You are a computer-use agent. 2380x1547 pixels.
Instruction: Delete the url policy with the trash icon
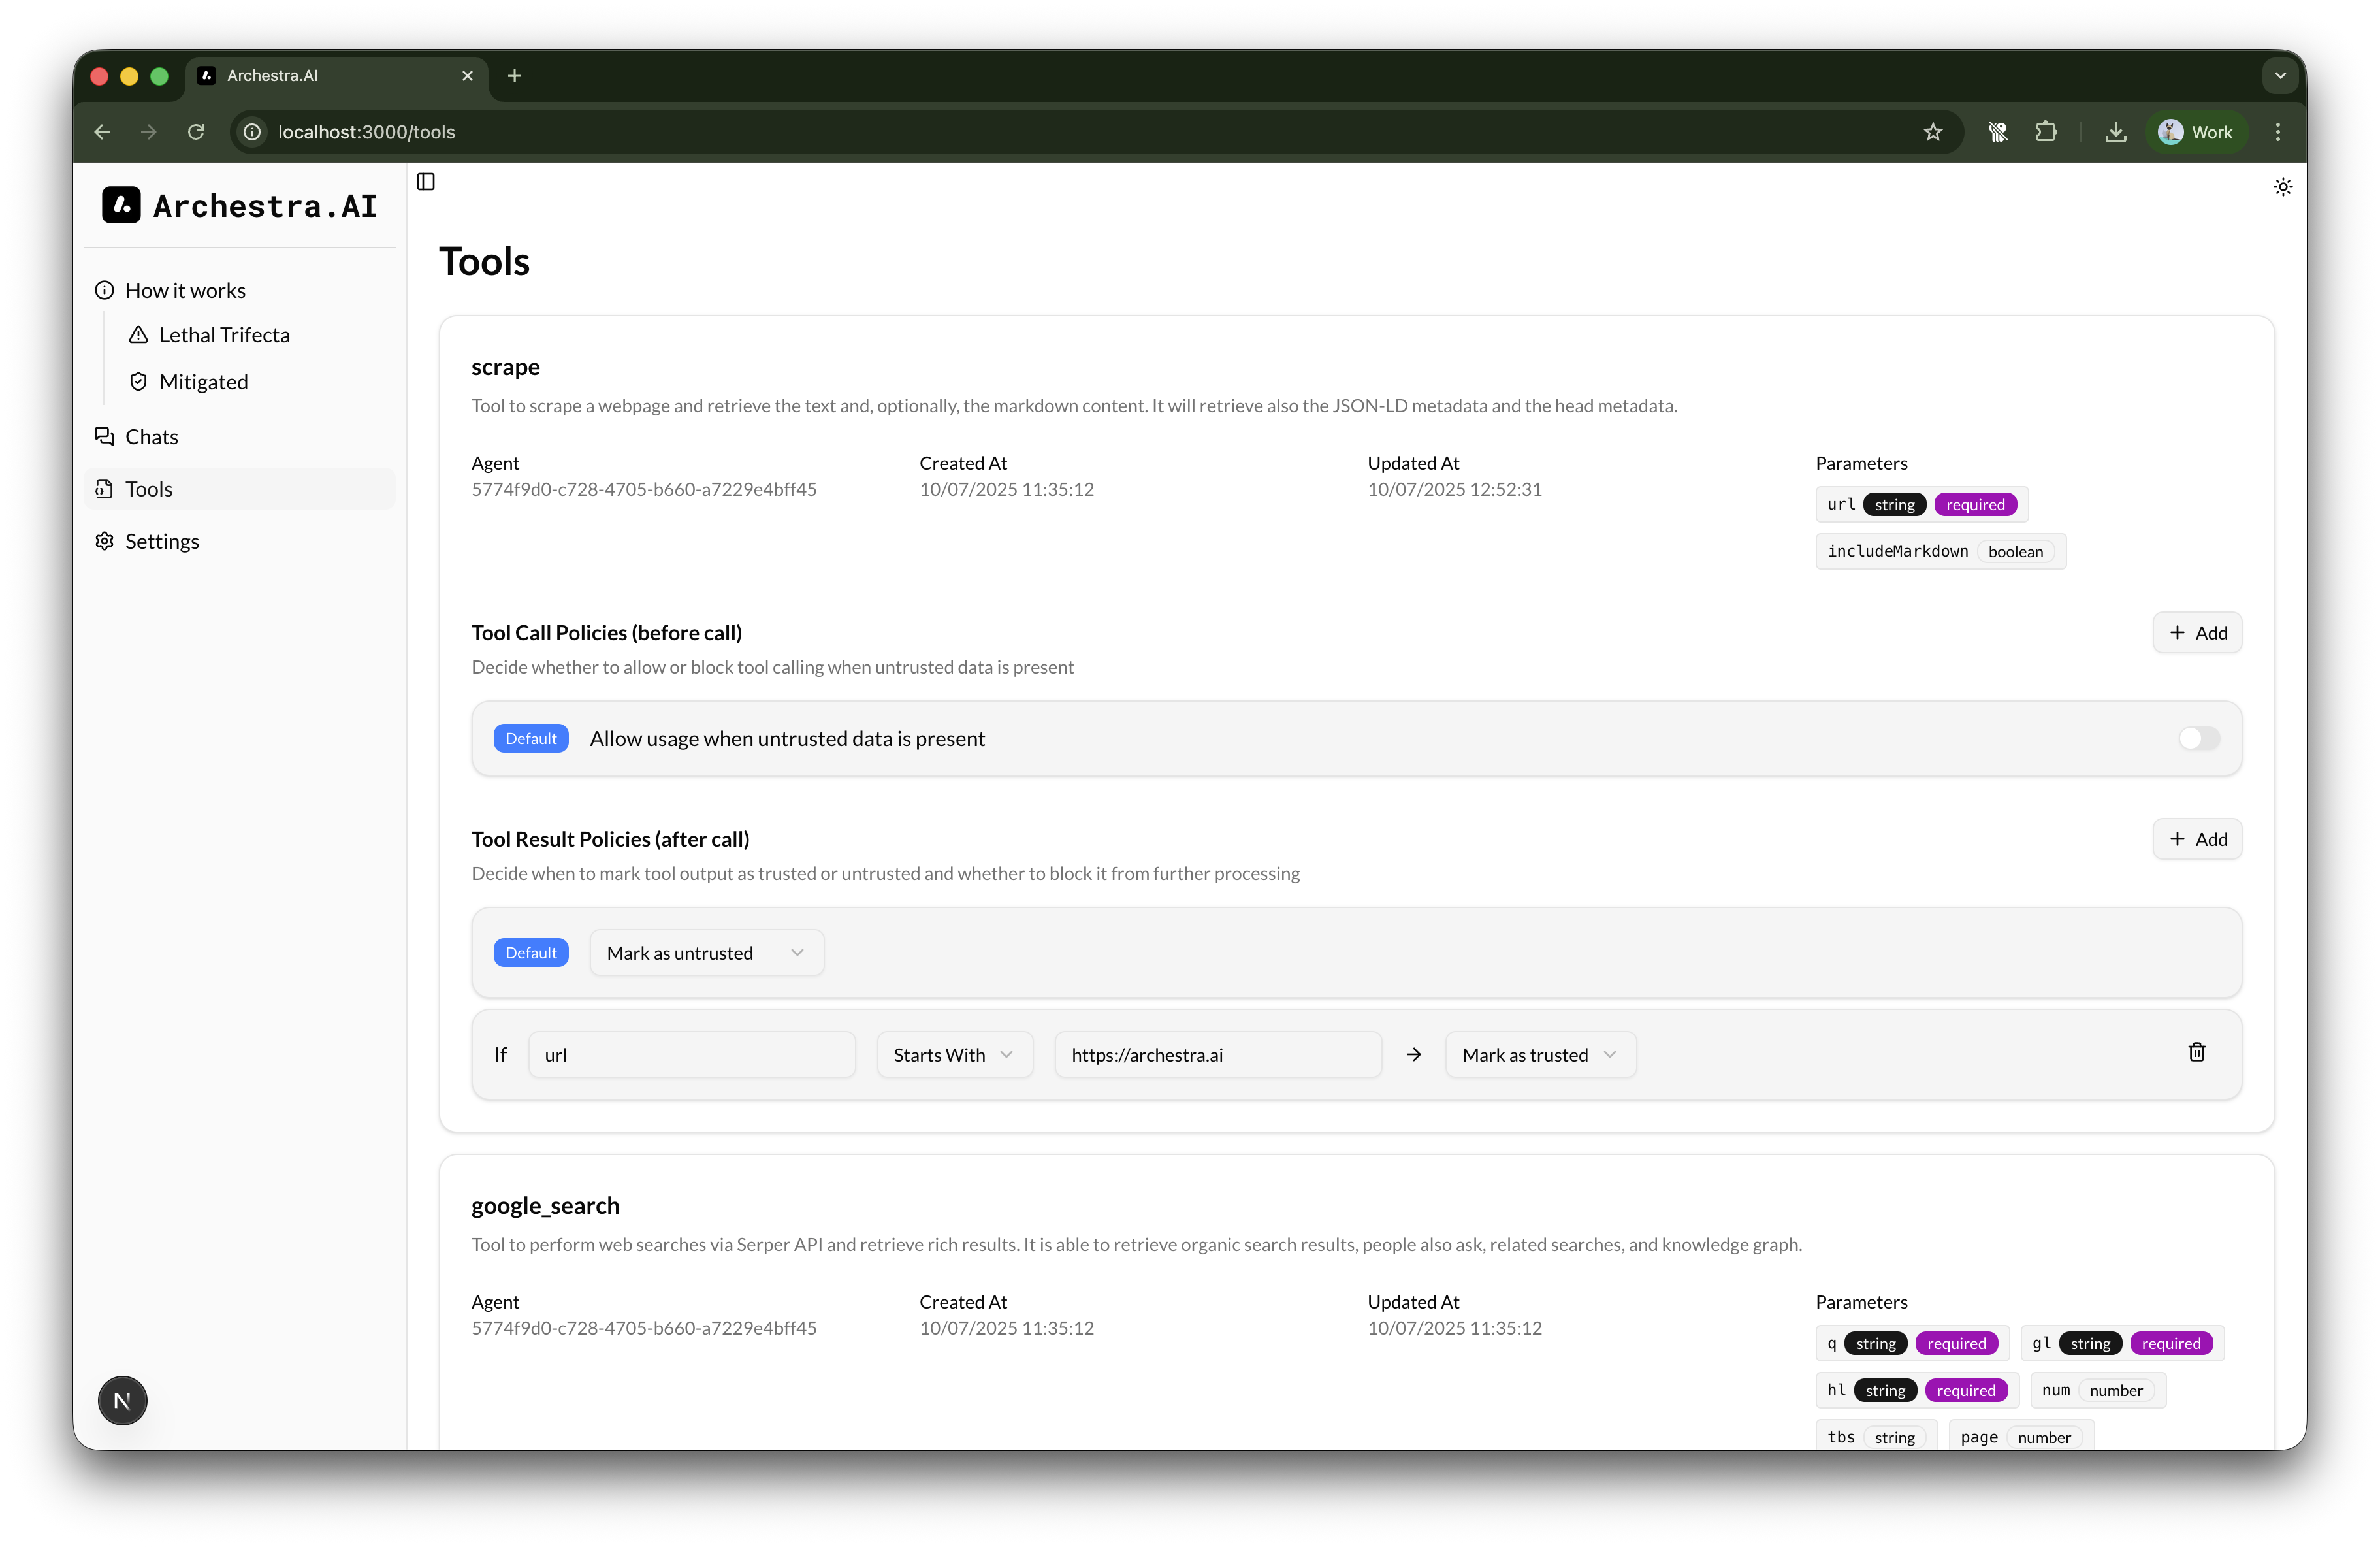pyautogui.click(x=2196, y=1052)
